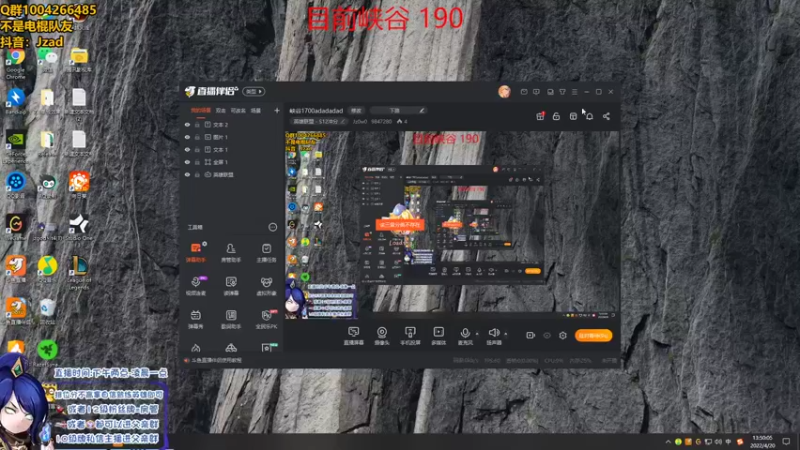800x450 pixels.
Task: Open stream settings gear icon
Action: tap(563, 335)
